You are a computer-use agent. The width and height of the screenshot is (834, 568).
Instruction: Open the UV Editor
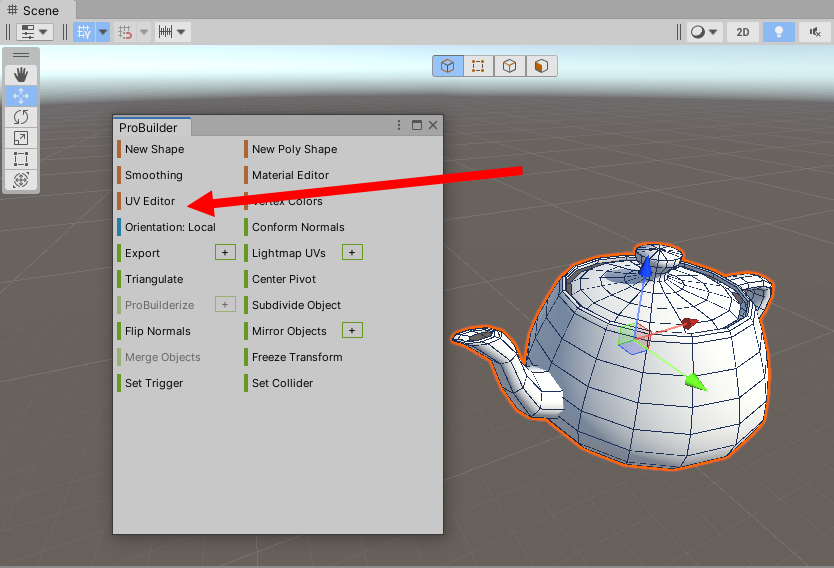(x=150, y=202)
